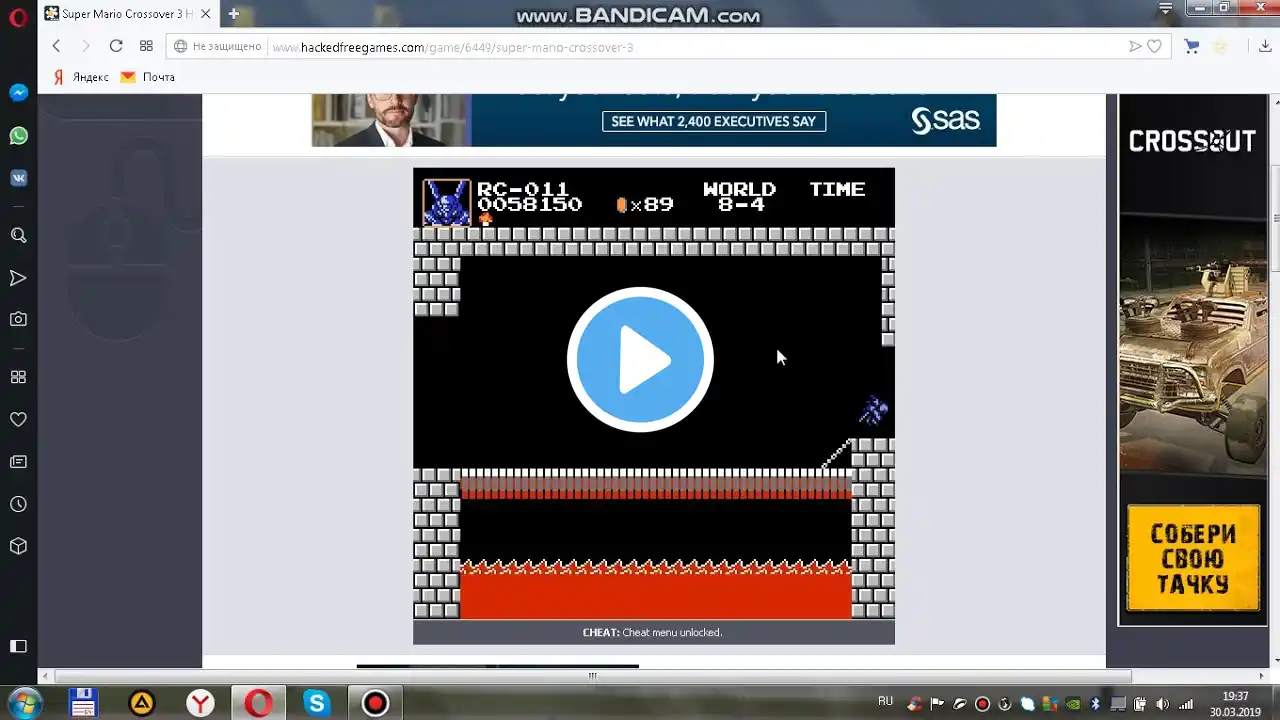Open the power battery tray icon
Screen dimensions: 1280x720
(1139, 703)
